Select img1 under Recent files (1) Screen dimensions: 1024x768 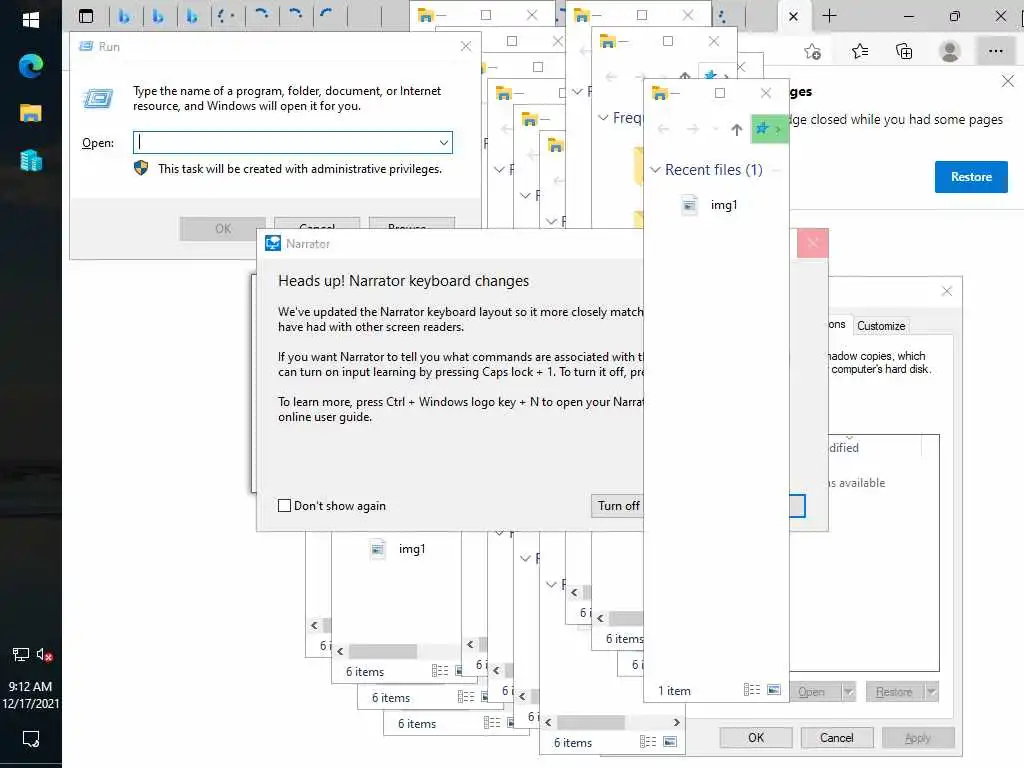coord(724,205)
